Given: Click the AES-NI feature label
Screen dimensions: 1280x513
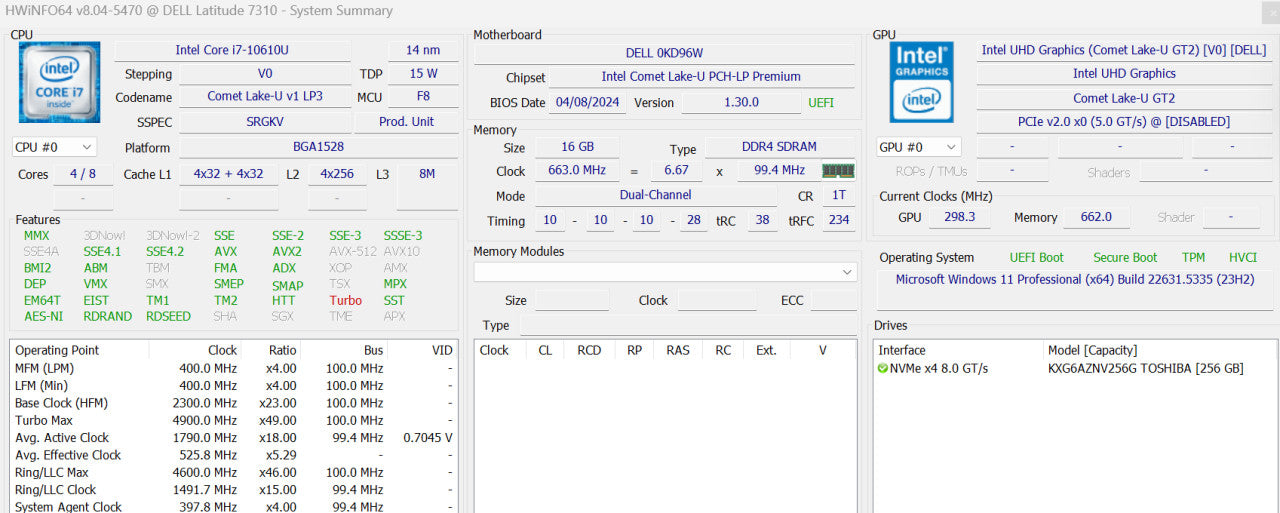Looking at the screenshot, I should coord(43,316).
